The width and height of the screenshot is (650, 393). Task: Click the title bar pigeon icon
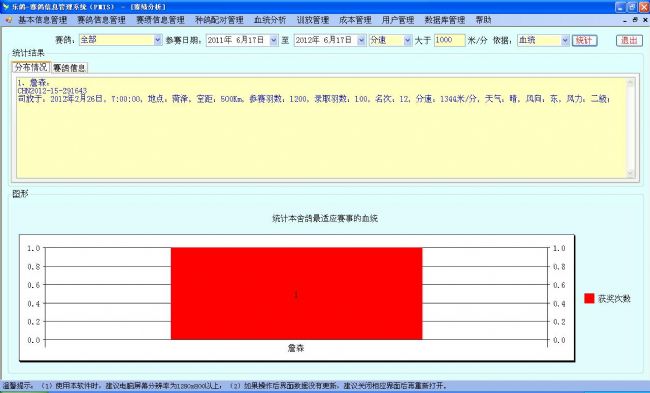(x=5, y=7)
